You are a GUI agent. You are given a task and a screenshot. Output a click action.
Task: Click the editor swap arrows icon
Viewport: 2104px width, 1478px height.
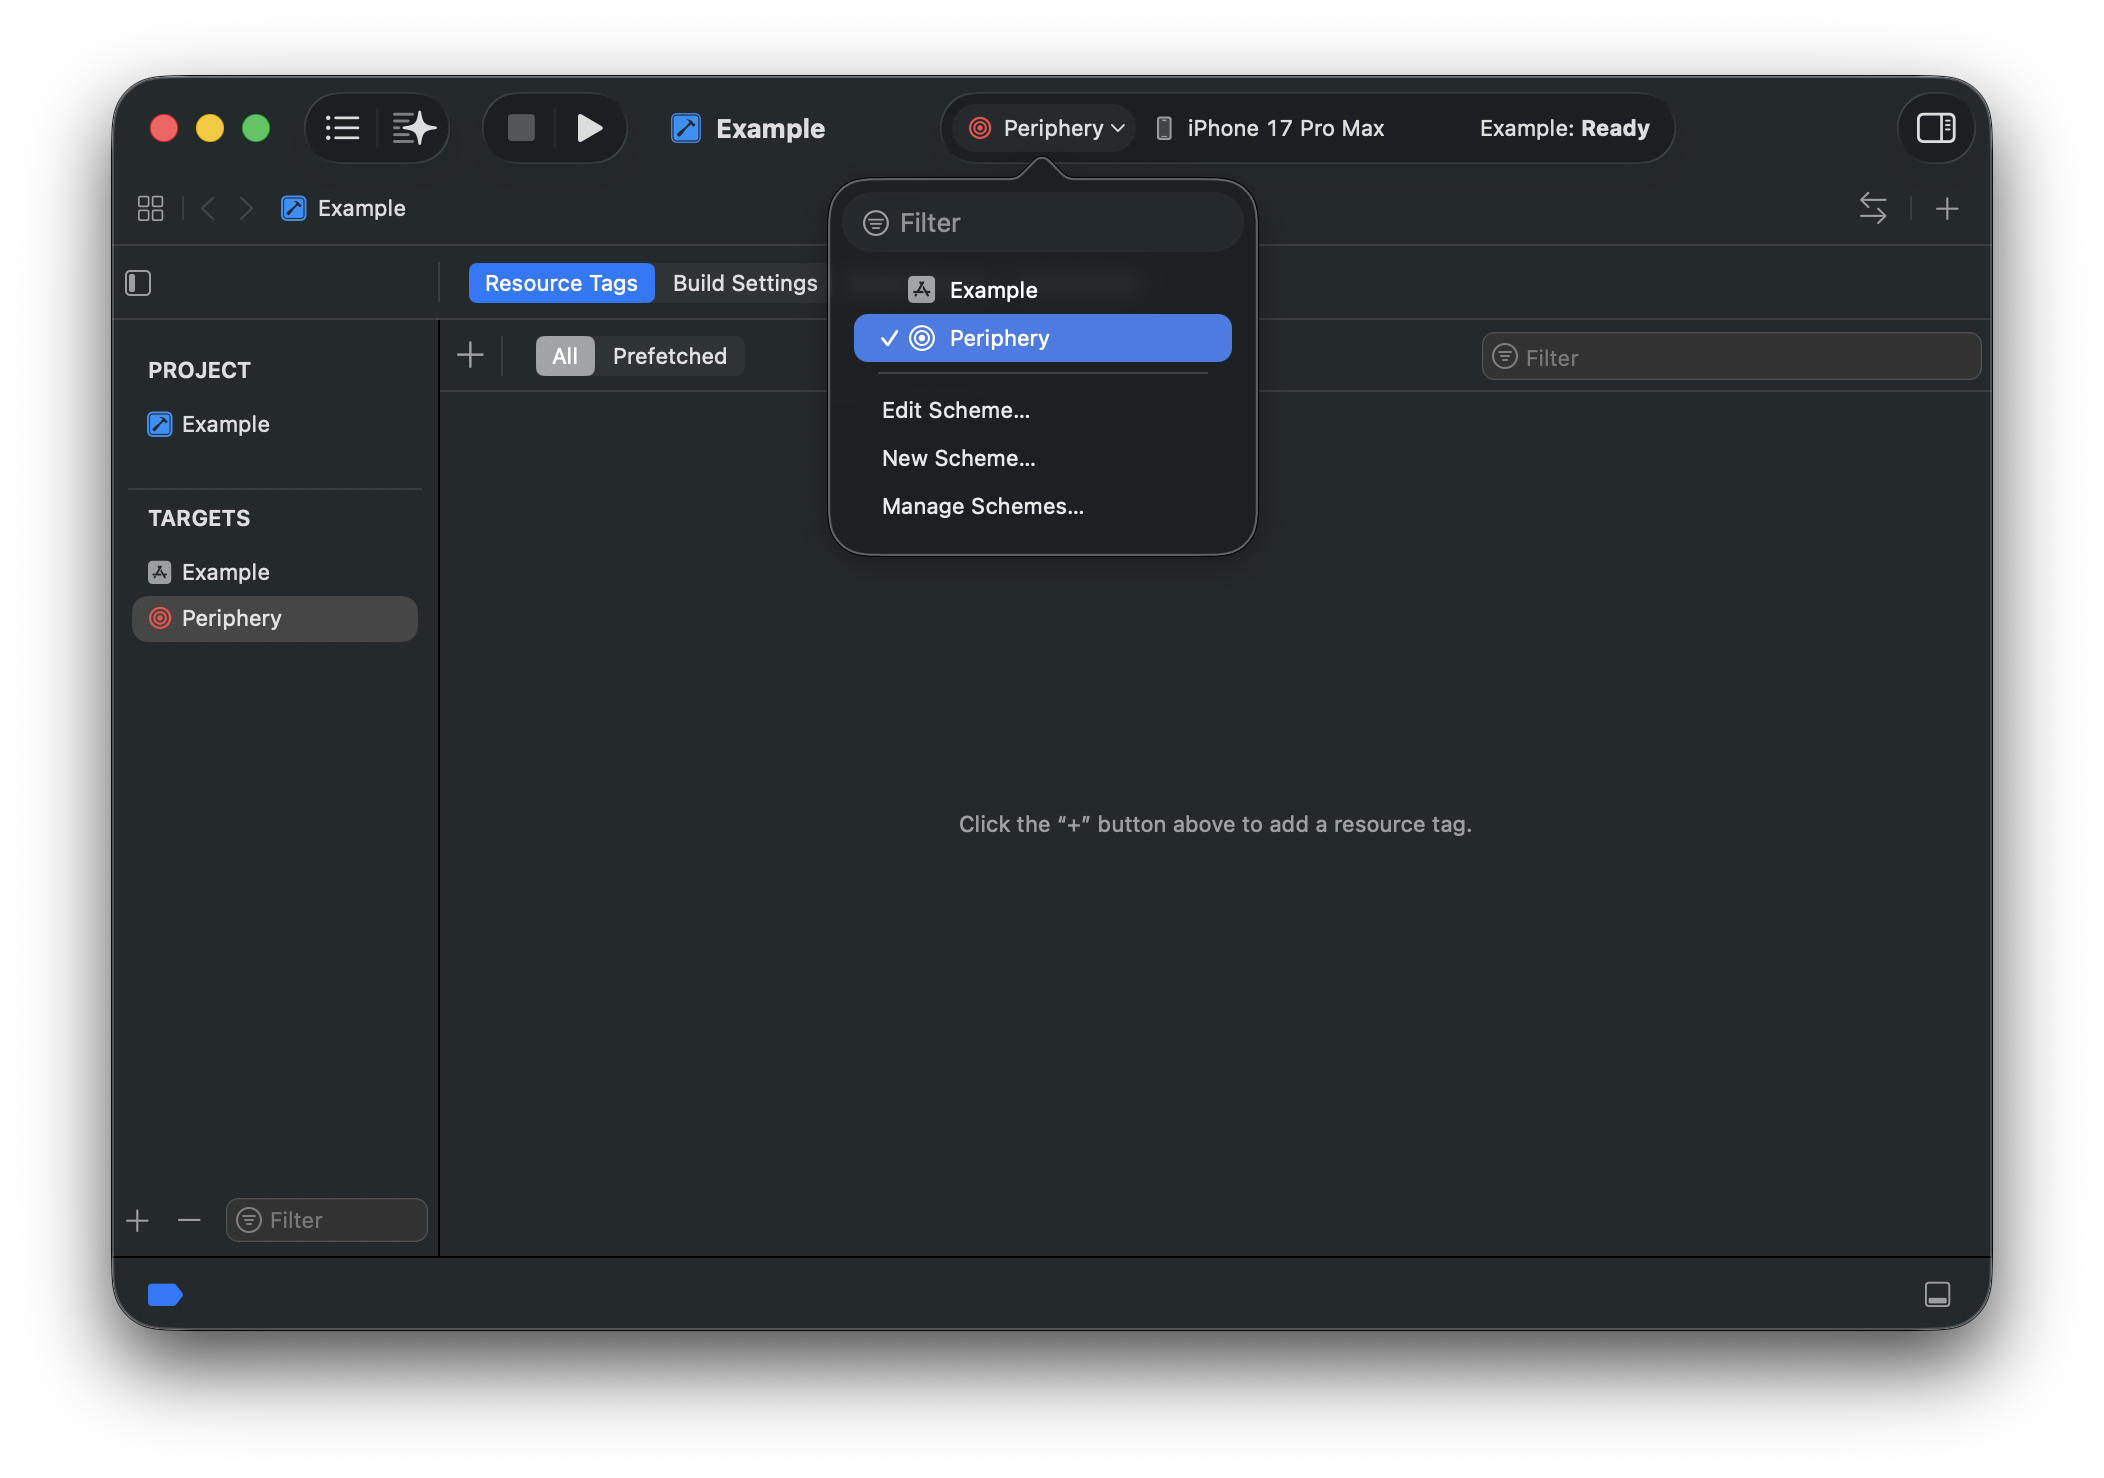click(1872, 208)
